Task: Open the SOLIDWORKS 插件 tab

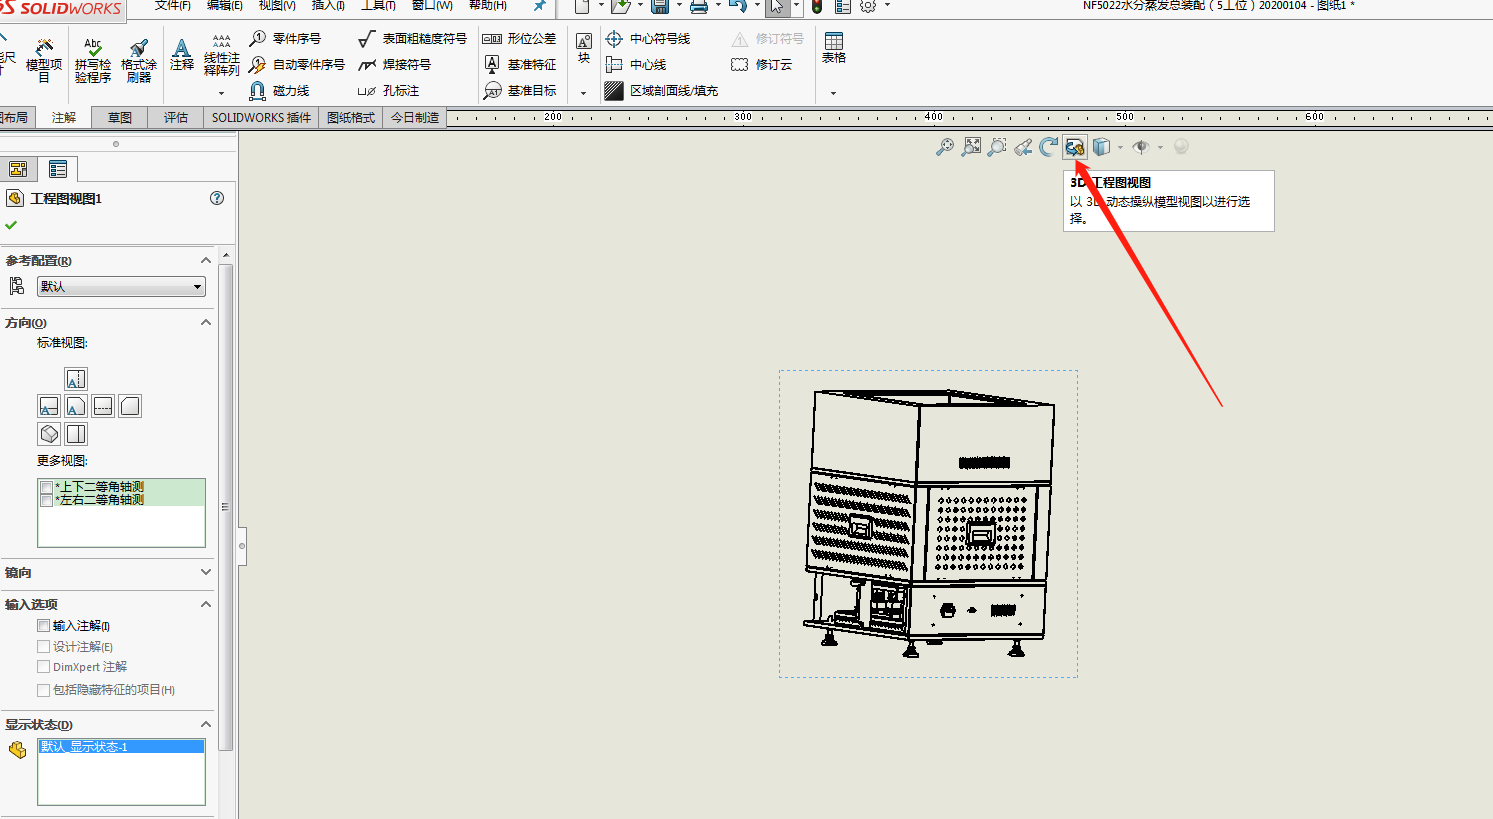Action: [261, 117]
